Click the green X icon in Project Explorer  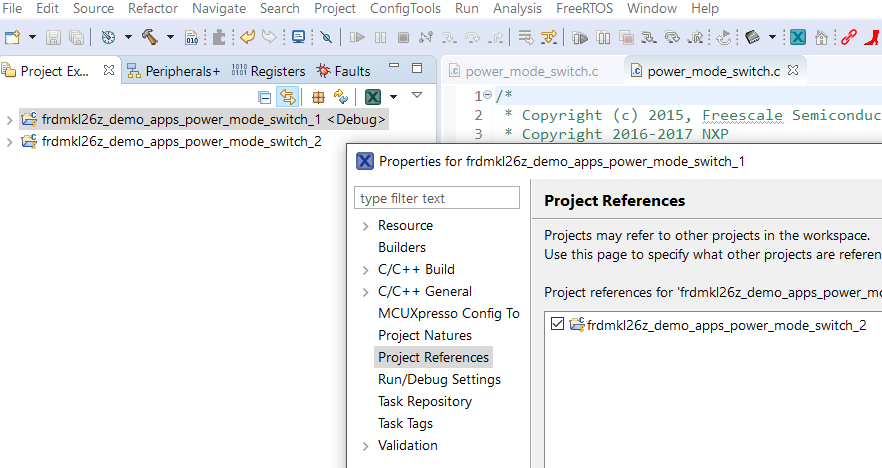pyautogui.click(x=373, y=97)
